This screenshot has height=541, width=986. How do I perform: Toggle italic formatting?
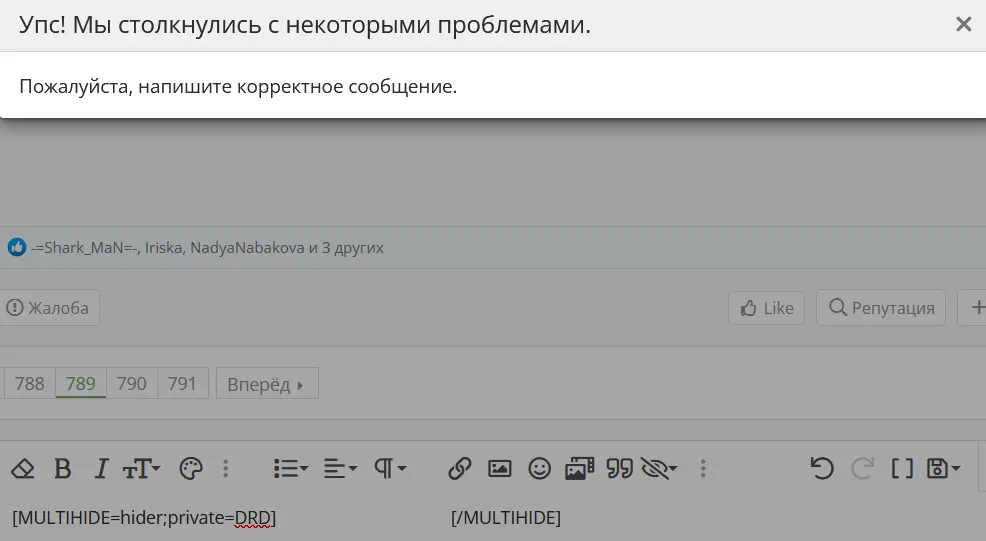(101, 469)
